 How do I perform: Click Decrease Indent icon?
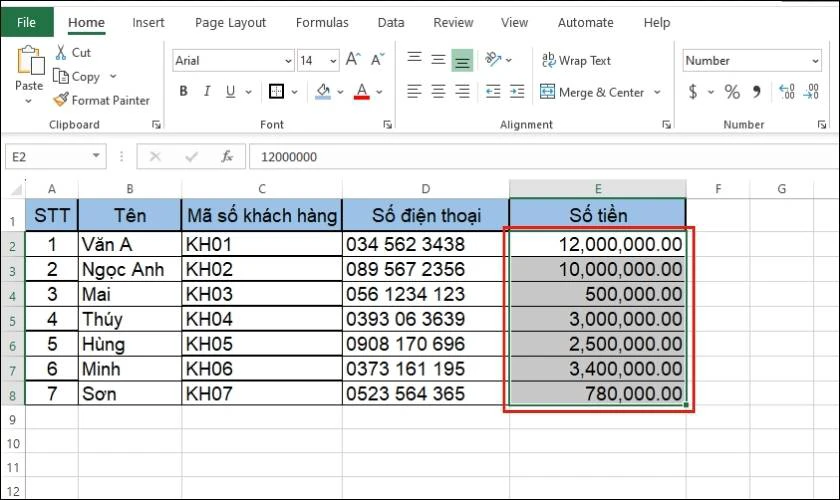point(493,92)
